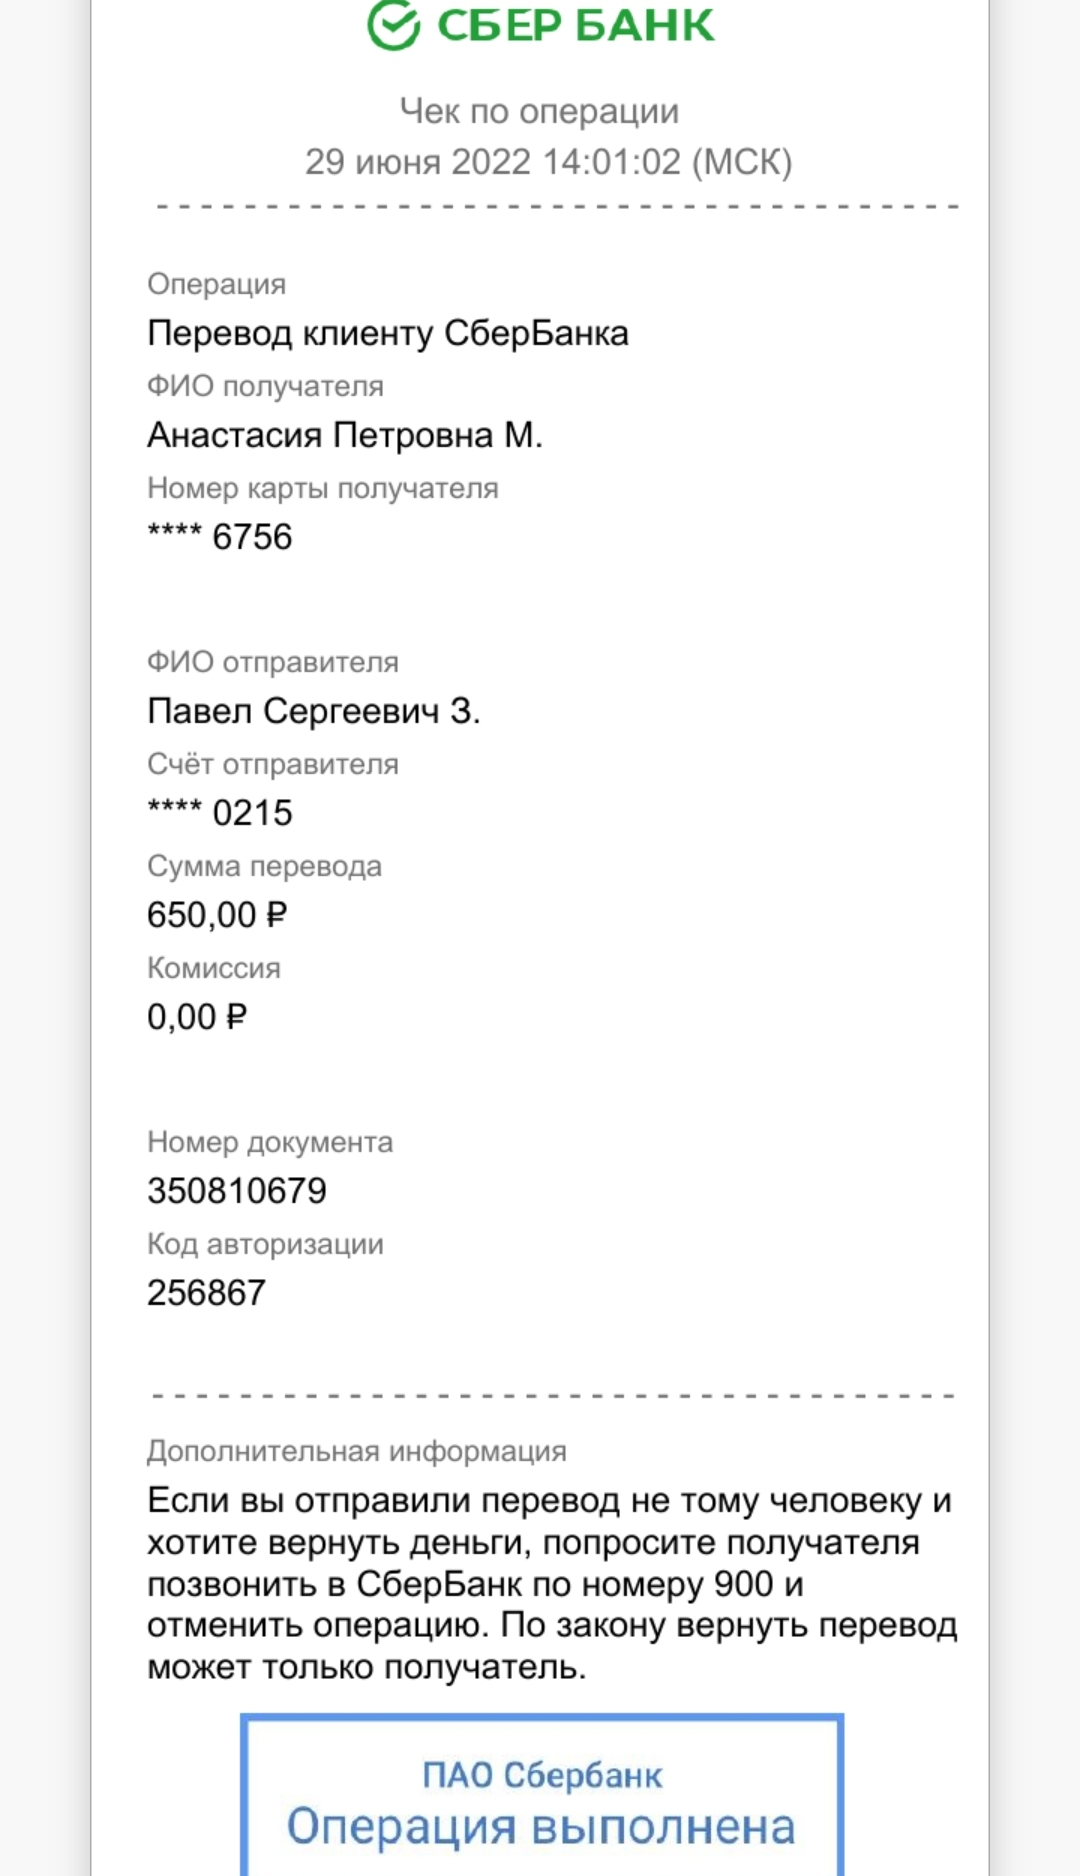
Task: Tap sender name Павел Сергеевич З.
Action: [314, 711]
